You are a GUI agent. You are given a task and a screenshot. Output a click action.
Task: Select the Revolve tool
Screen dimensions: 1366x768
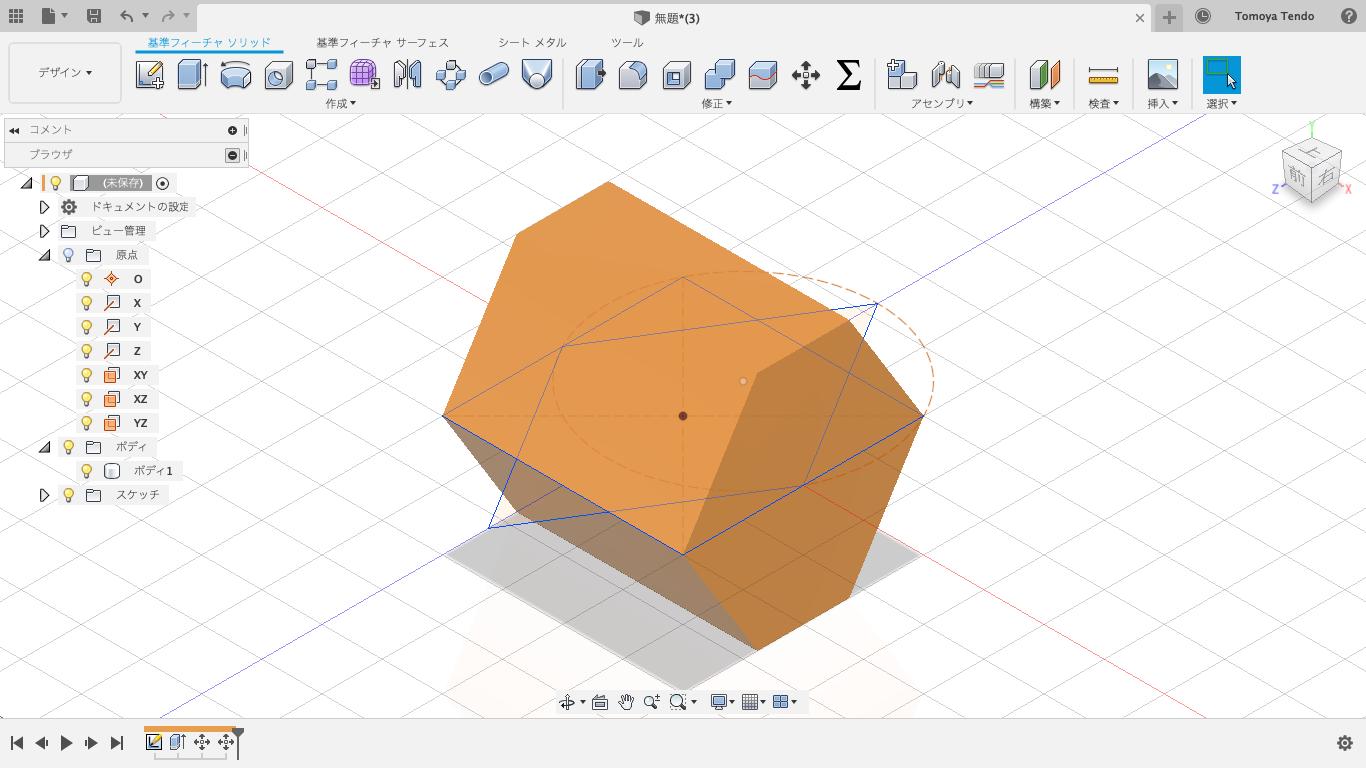pyautogui.click(x=235, y=75)
